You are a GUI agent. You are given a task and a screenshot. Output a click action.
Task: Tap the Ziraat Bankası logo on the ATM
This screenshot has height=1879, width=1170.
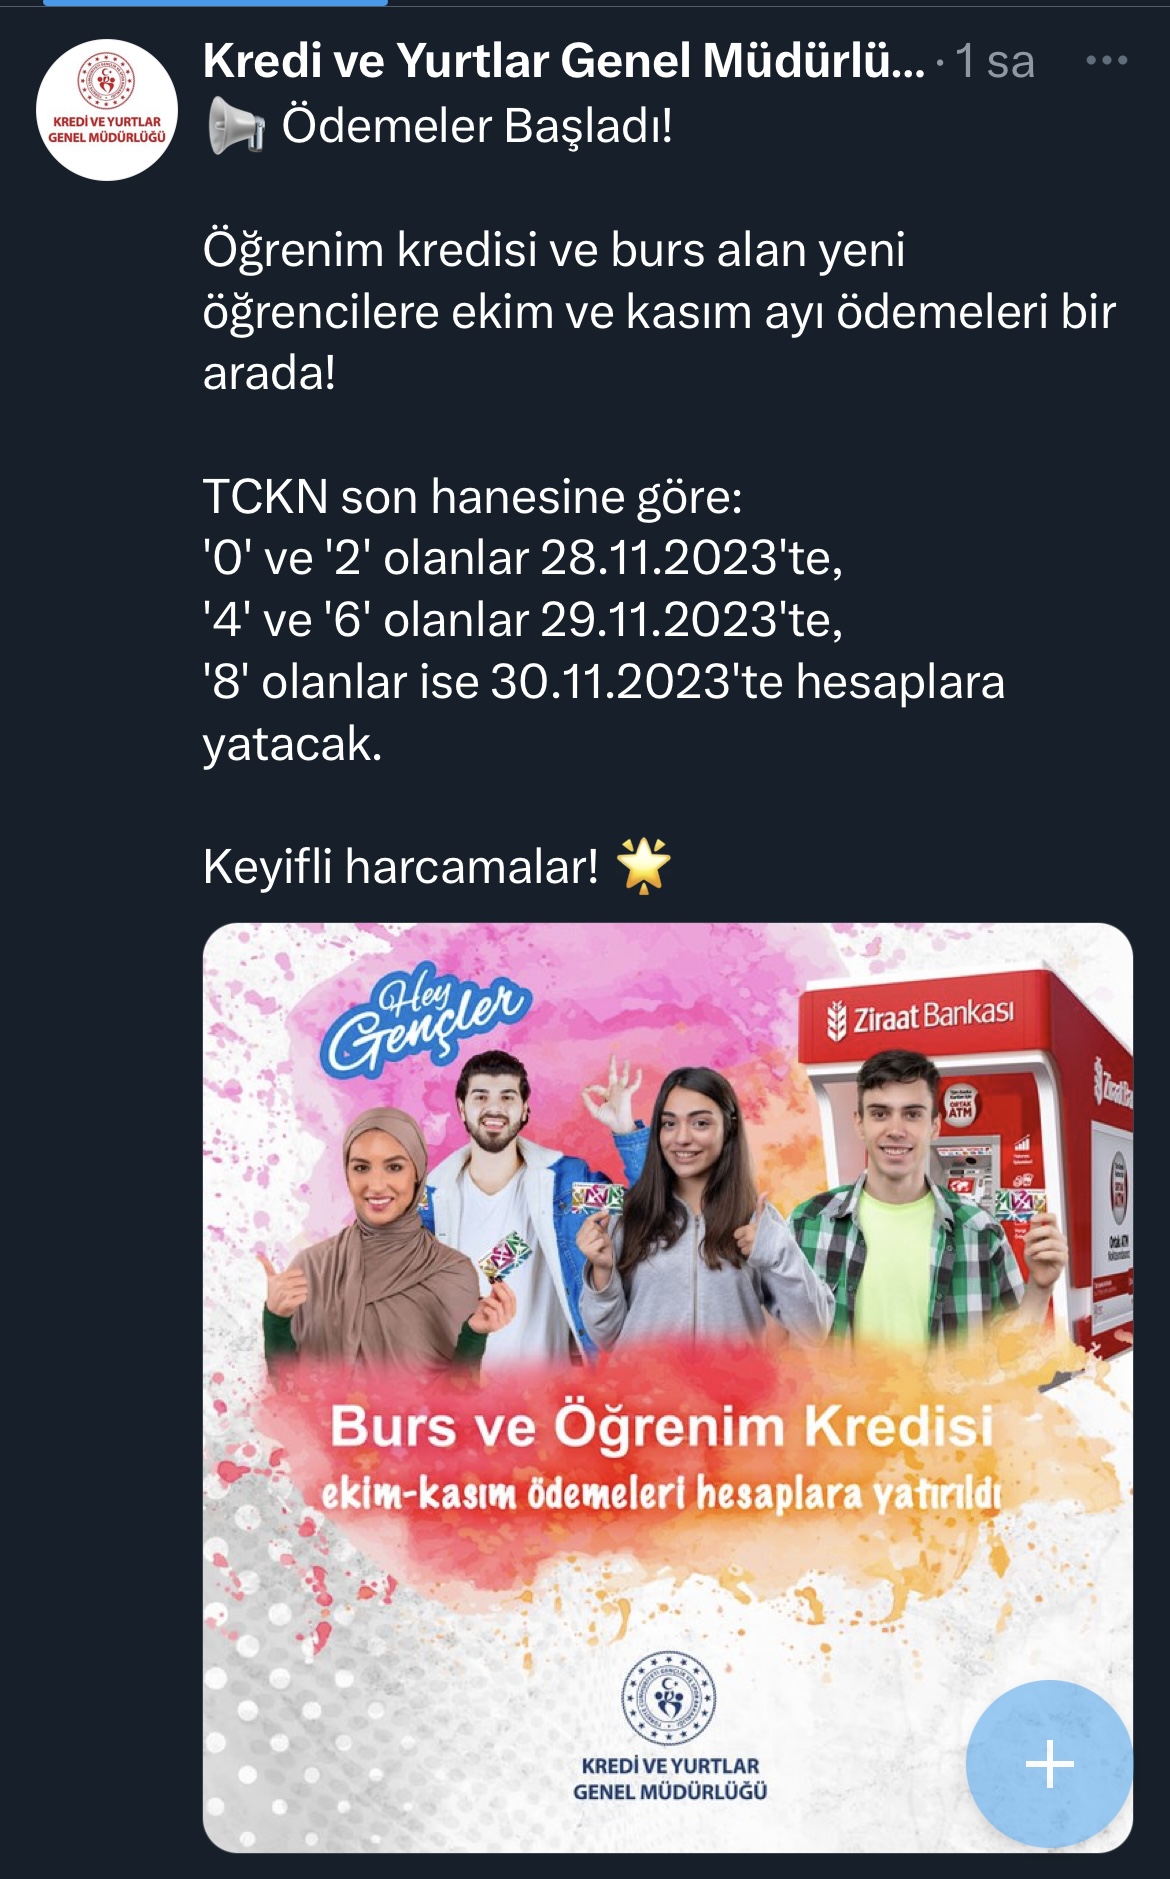pyautogui.click(x=921, y=1016)
